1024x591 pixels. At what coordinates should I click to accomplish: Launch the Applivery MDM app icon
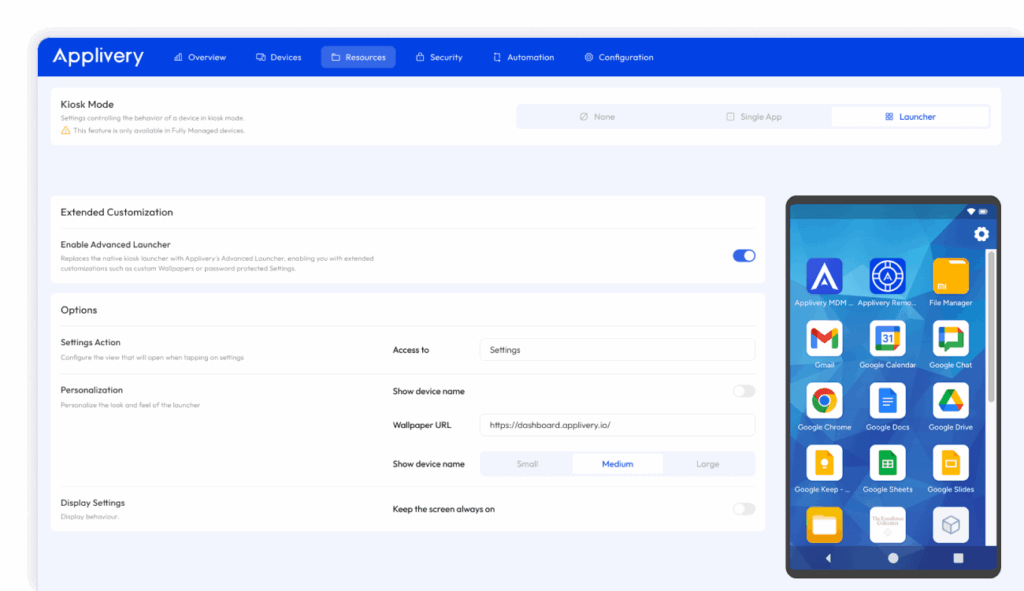click(823, 278)
